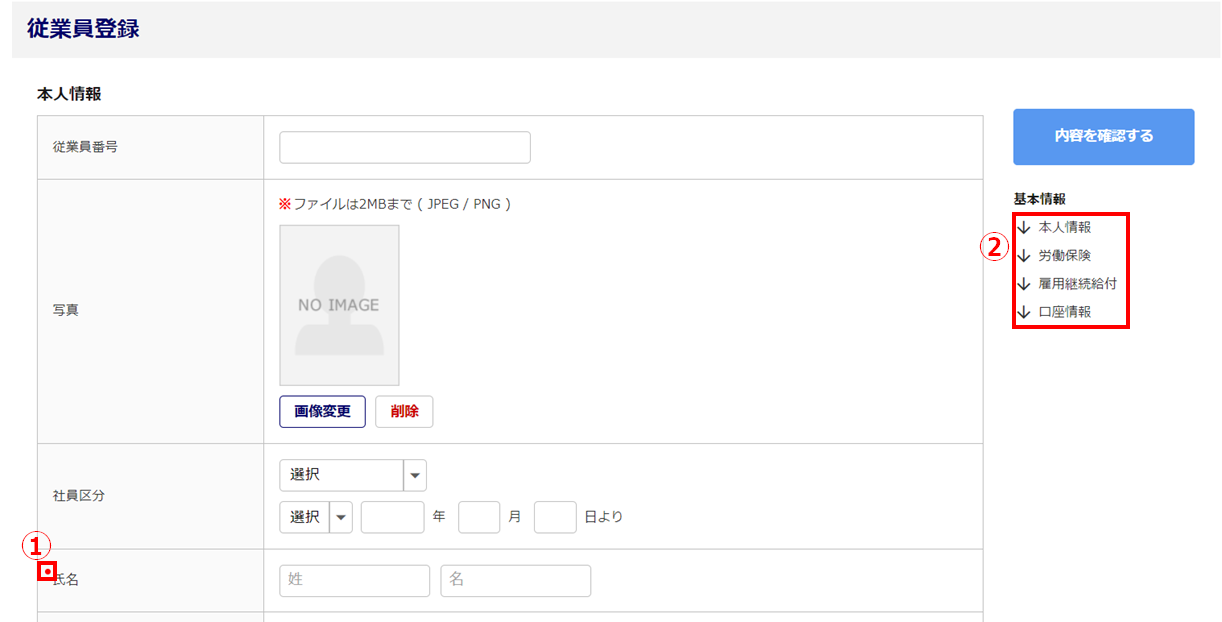Image resolution: width=1222 pixels, height=622 pixels.
Task: Open the 社員区分 選択 dropdown
Action: tap(353, 475)
